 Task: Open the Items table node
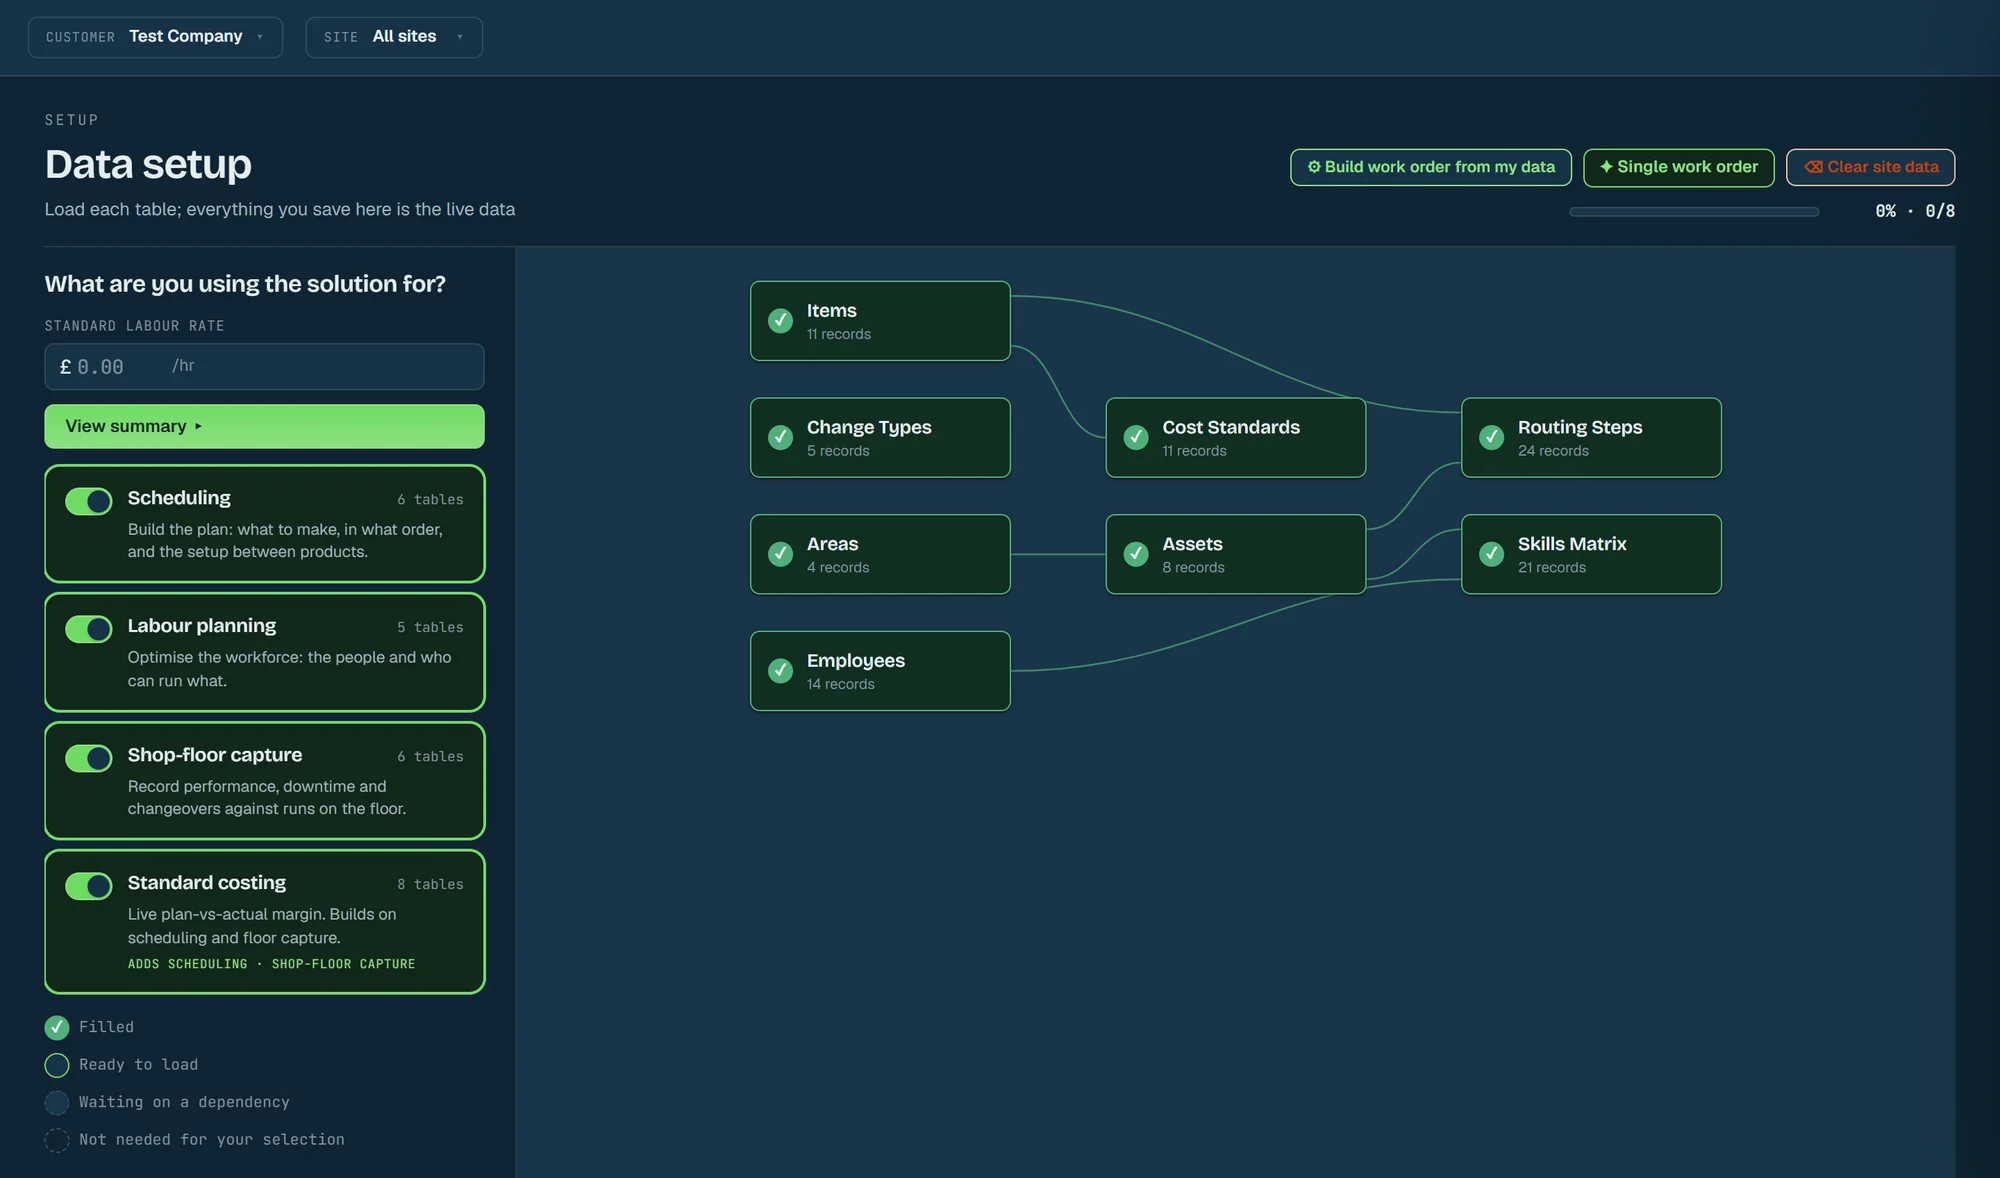coord(880,321)
